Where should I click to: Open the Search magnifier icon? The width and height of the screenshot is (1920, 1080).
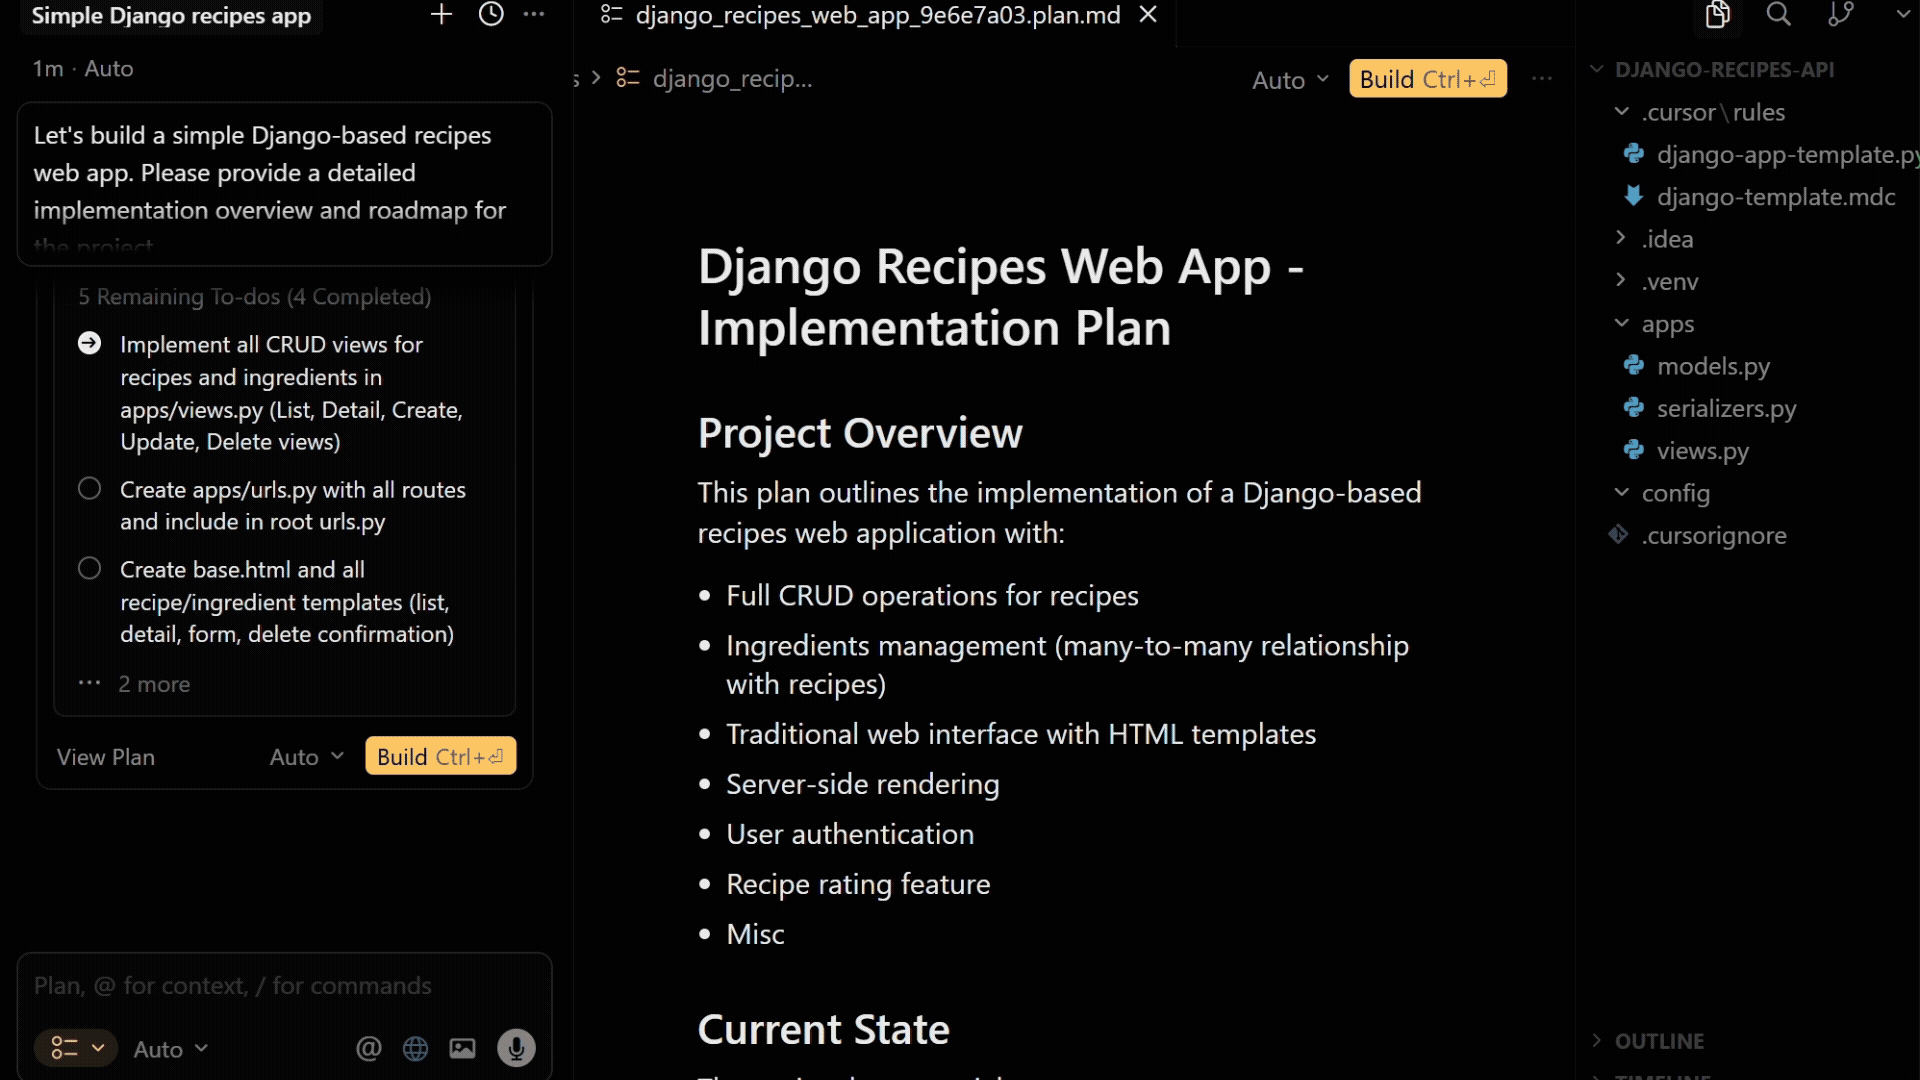(1779, 14)
